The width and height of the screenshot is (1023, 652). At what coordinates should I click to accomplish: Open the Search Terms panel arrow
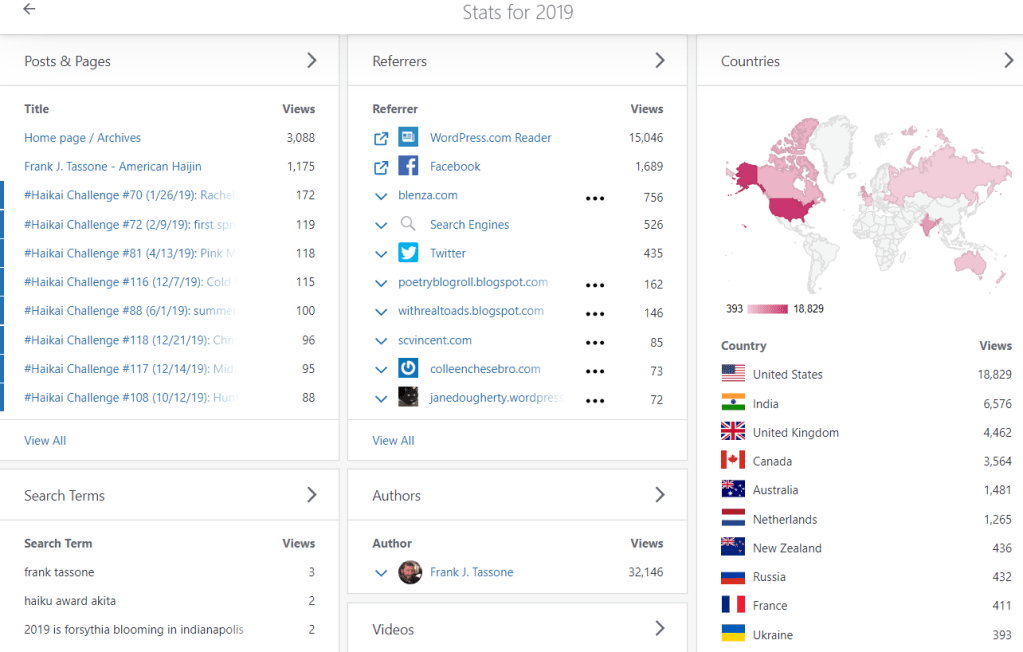pyautogui.click(x=312, y=495)
